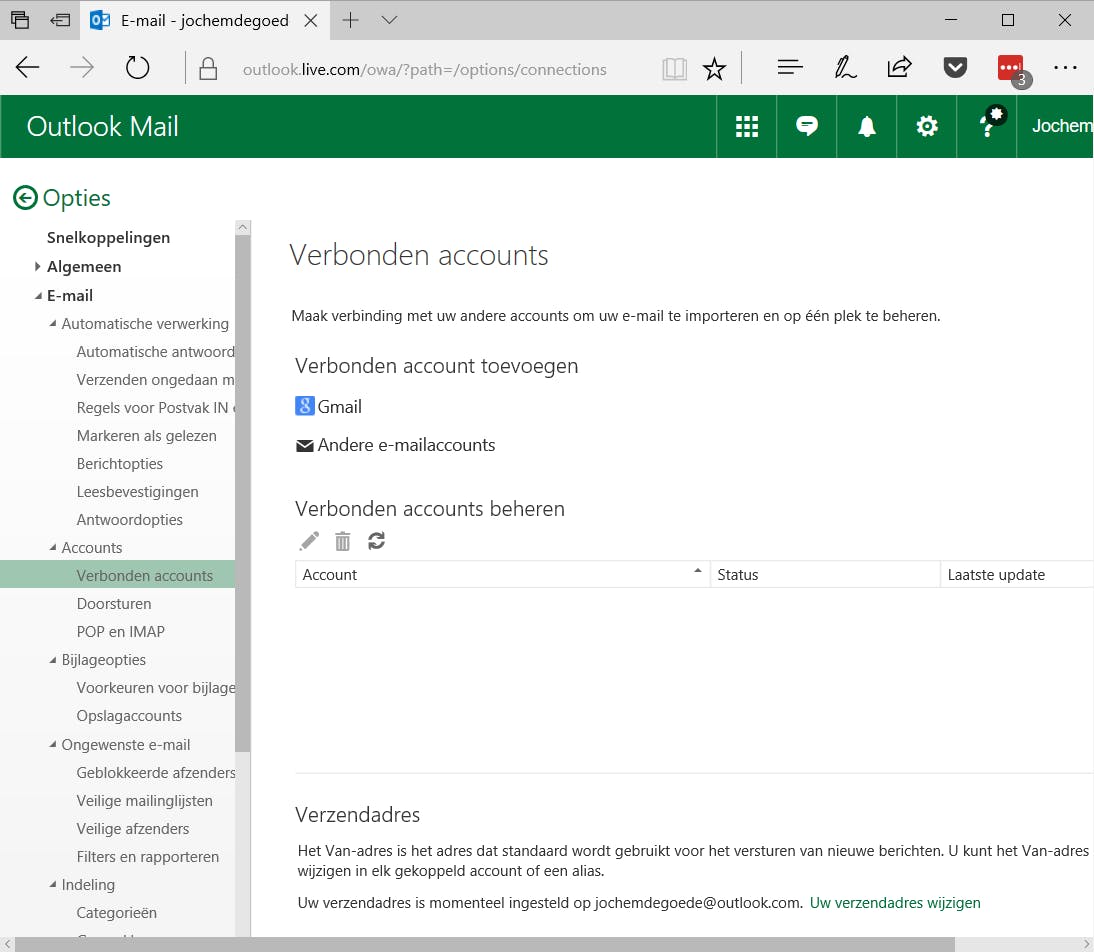The height and width of the screenshot is (952, 1094).
Task: Open Berichtopties settings
Action: pyautogui.click(x=119, y=463)
